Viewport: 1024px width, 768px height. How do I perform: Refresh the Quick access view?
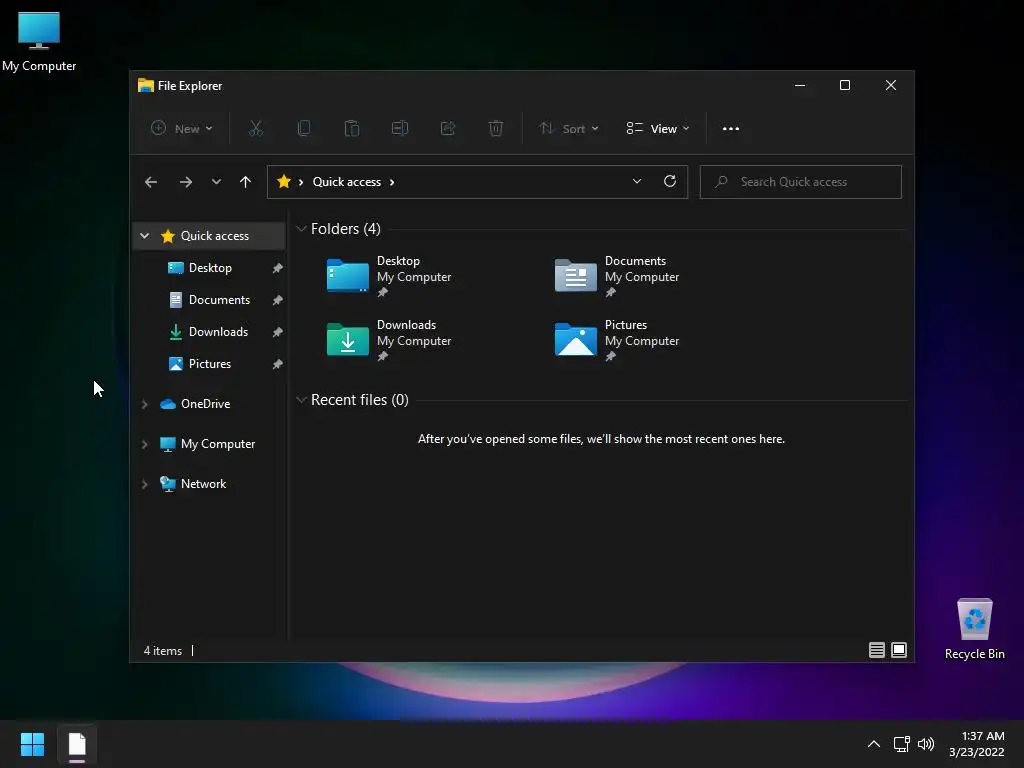tap(670, 182)
